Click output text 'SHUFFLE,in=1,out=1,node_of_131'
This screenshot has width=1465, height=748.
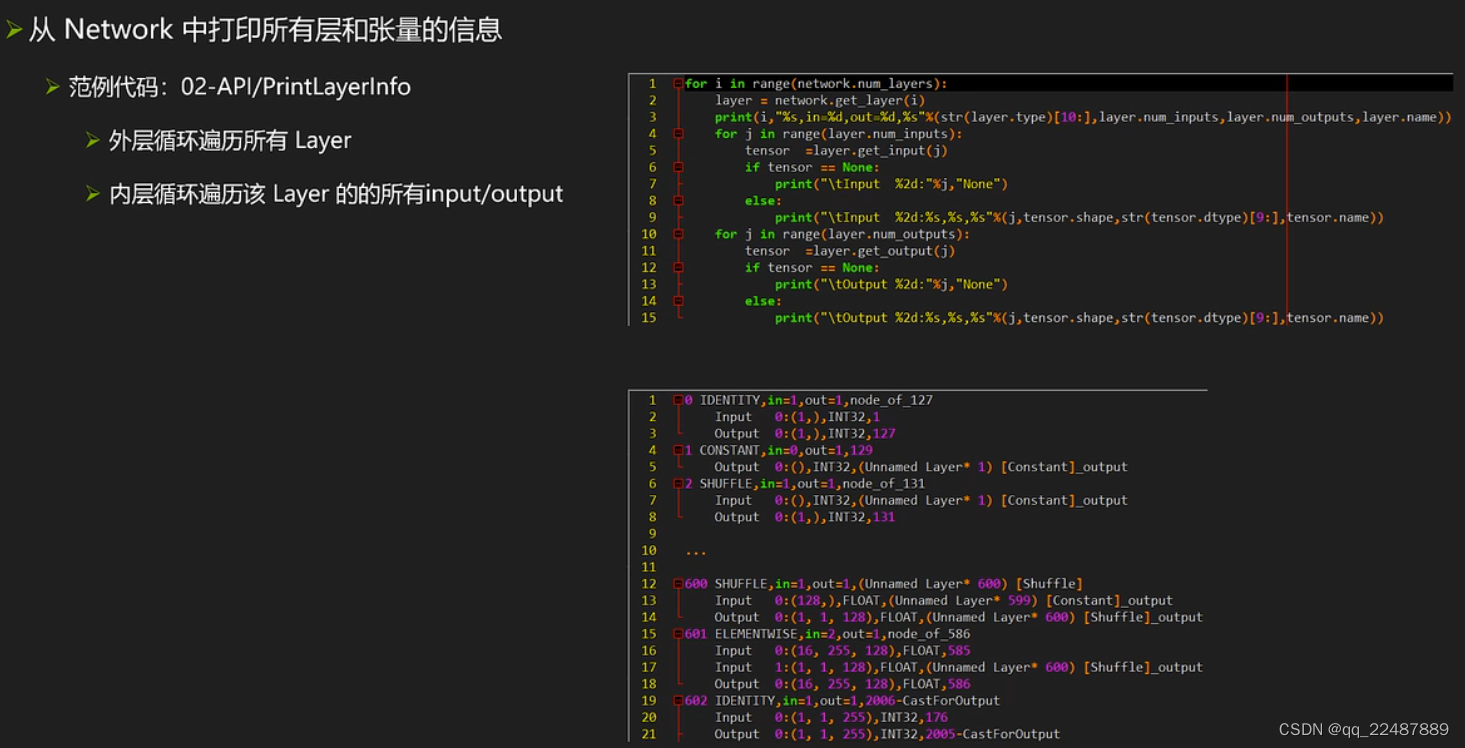(x=812, y=484)
